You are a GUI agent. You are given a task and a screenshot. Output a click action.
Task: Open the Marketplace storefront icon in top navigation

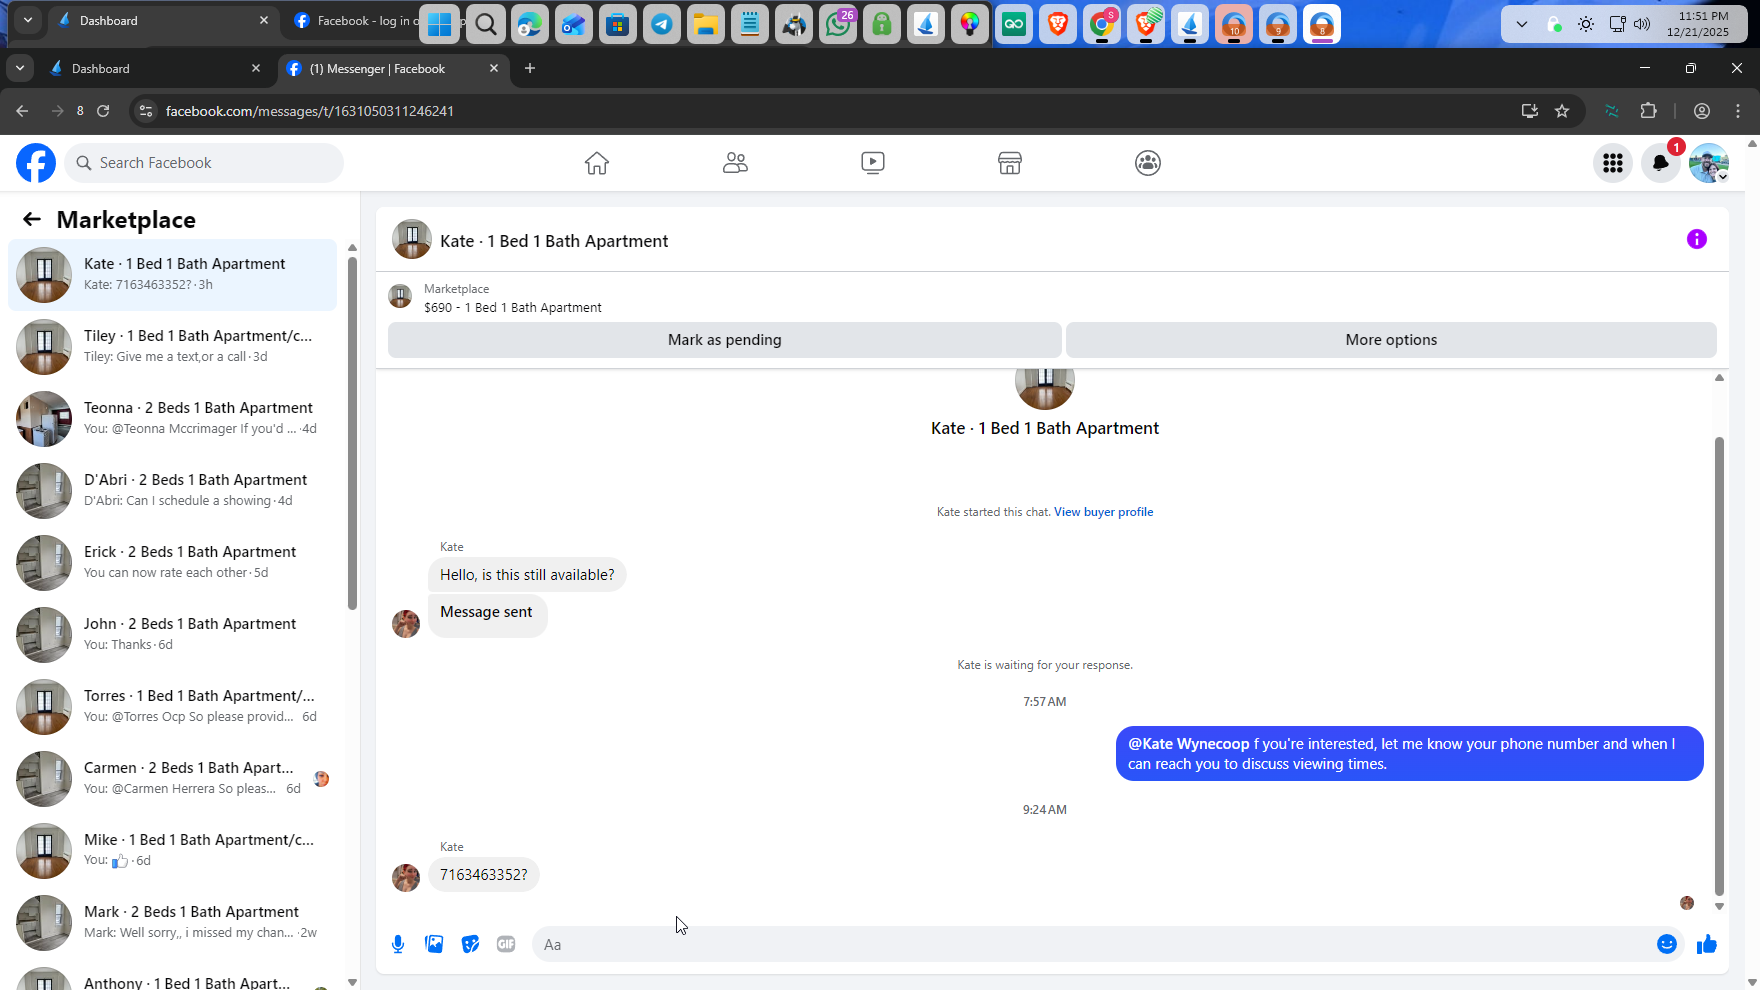point(1010,163)
